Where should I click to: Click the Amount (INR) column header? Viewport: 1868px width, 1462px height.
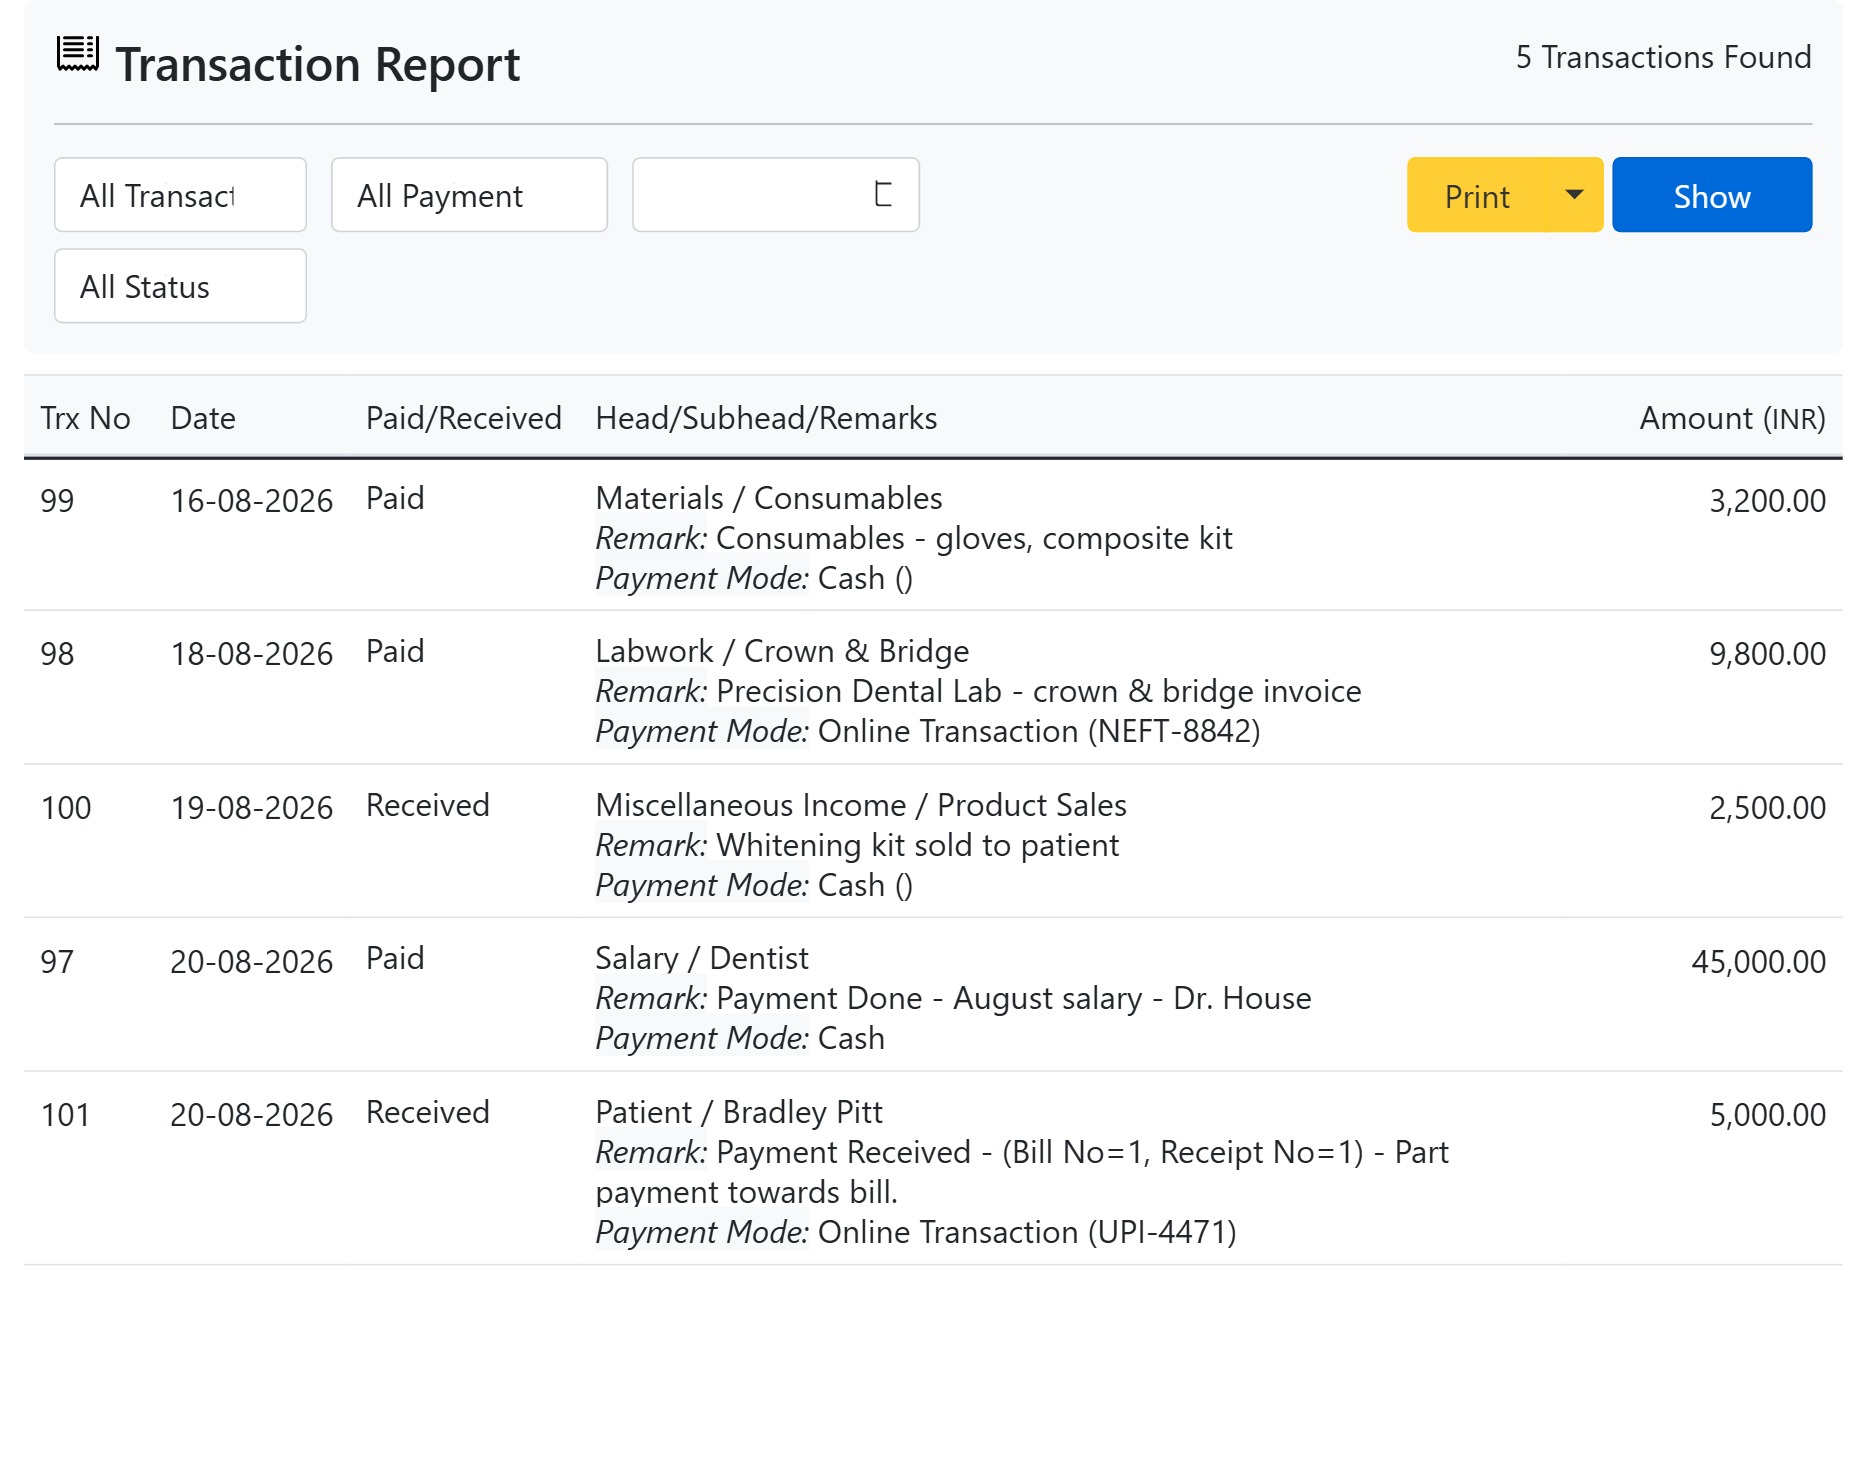[1732, 418]
